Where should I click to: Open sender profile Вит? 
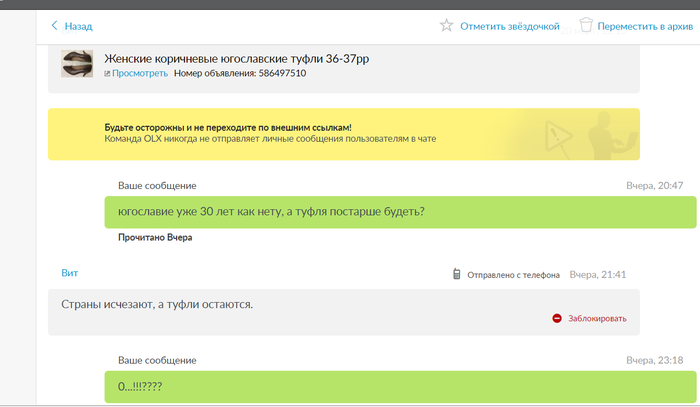[x=70, y=273]
